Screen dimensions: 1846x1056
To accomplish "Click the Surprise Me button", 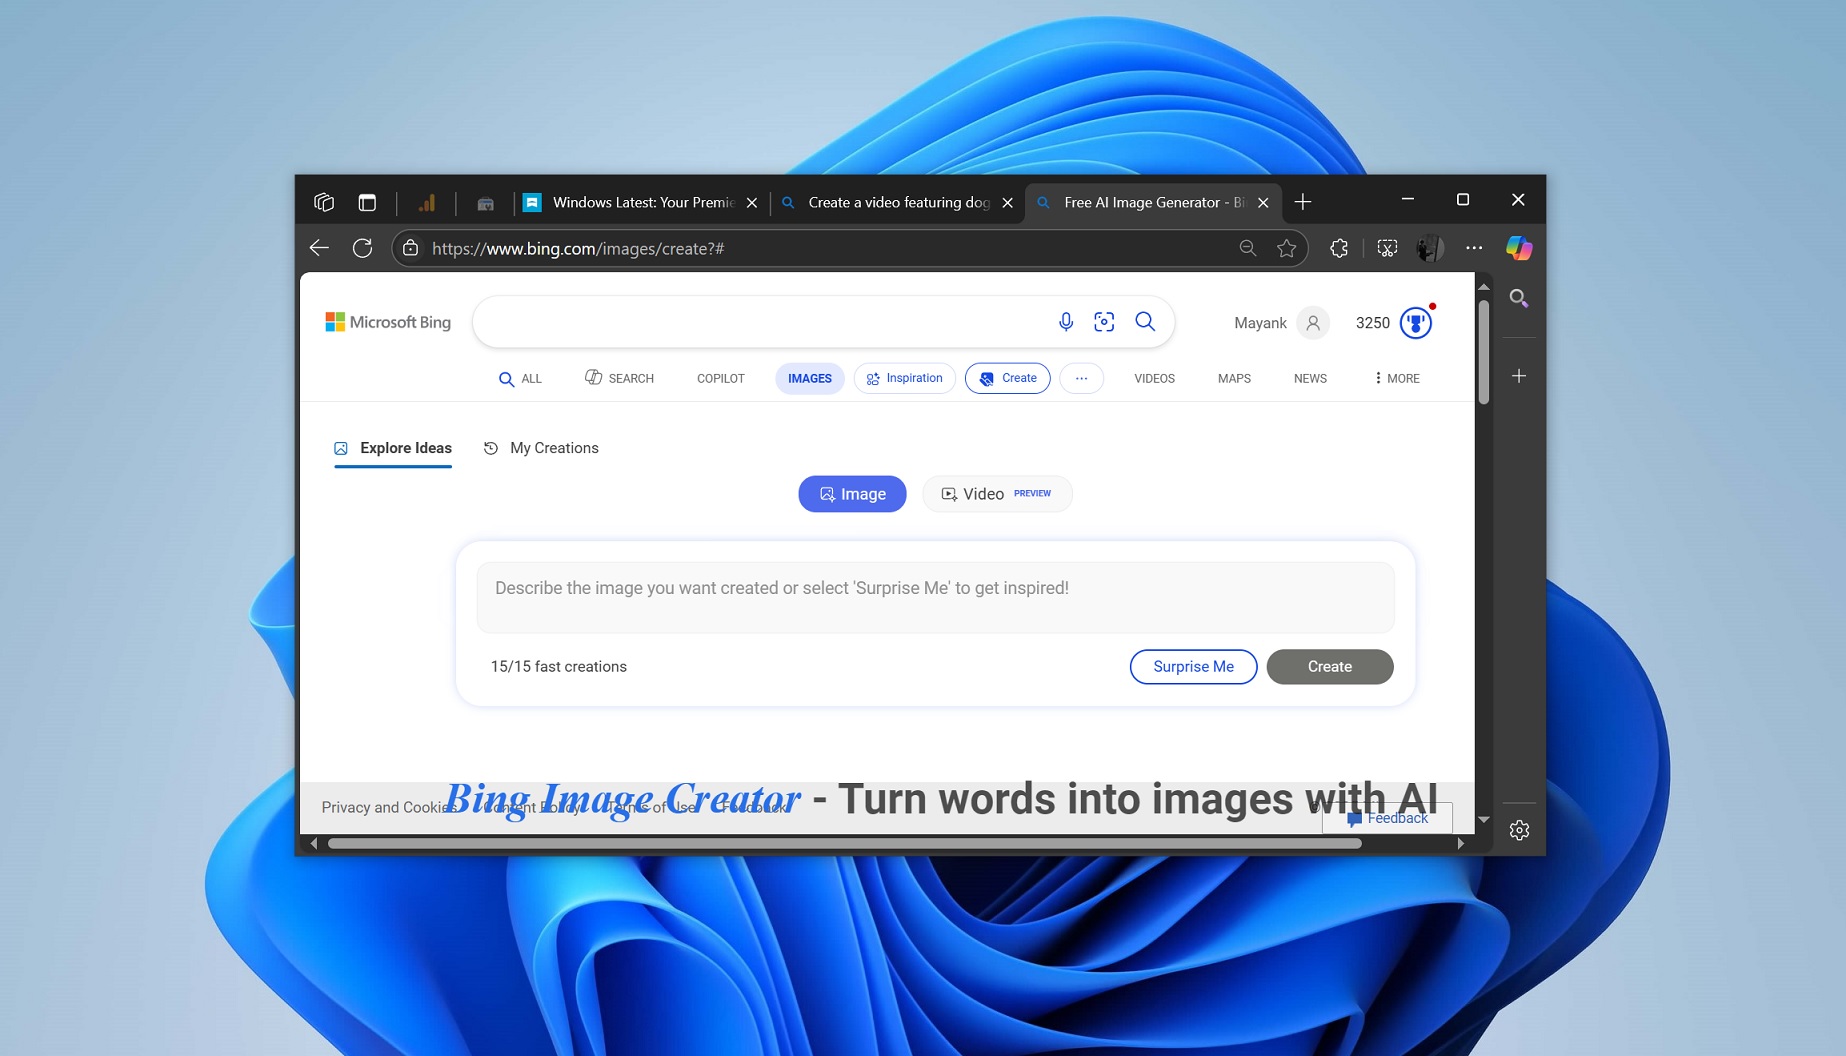I will pos(1193,667).
